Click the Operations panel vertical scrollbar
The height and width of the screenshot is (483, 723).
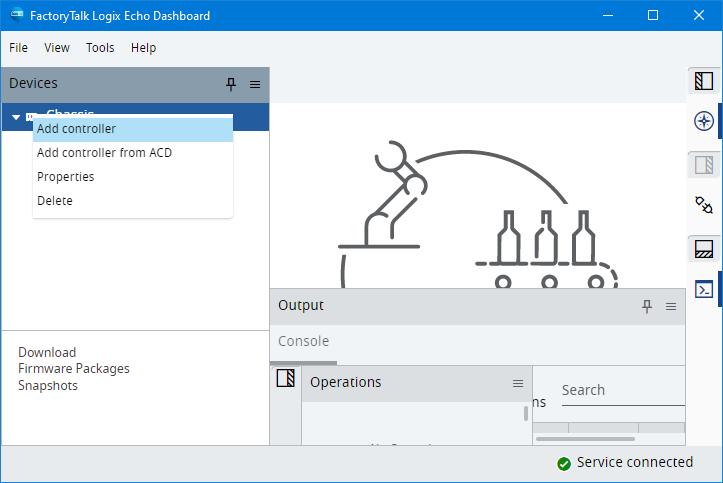(526, 413)
